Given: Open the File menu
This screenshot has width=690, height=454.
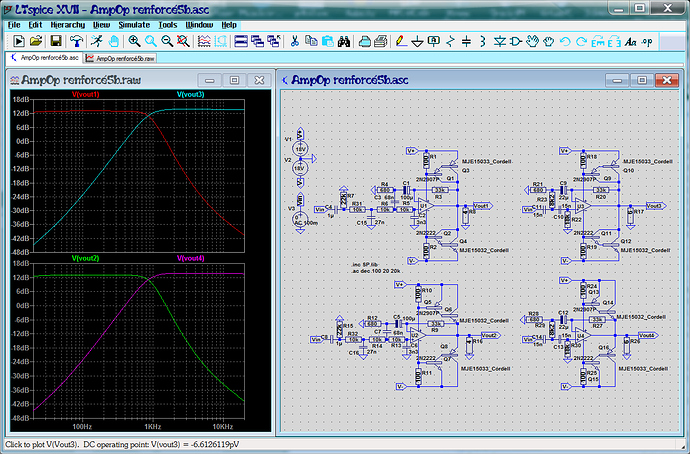Looking at the screenshot, I should pyautogui.click(x=14, y=25).
